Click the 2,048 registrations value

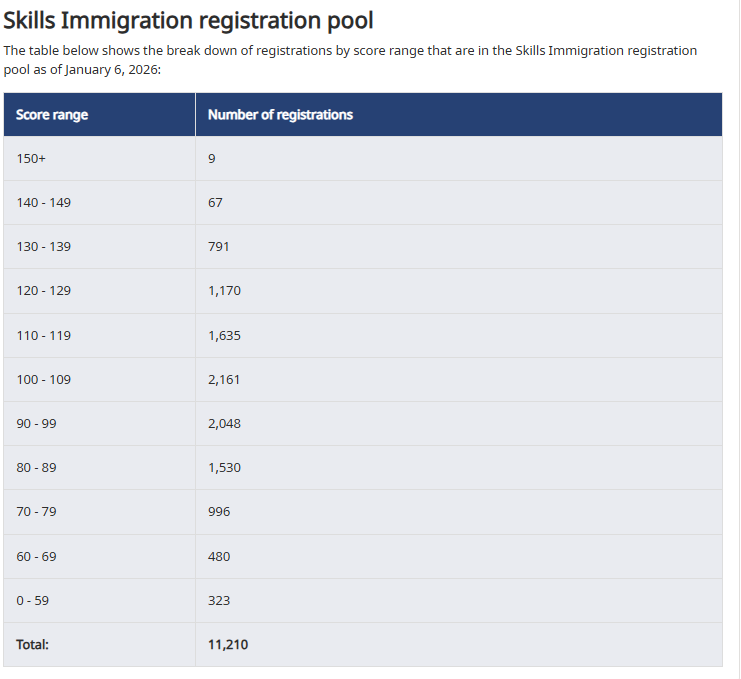pyautogui.click(x=224, y=423)
